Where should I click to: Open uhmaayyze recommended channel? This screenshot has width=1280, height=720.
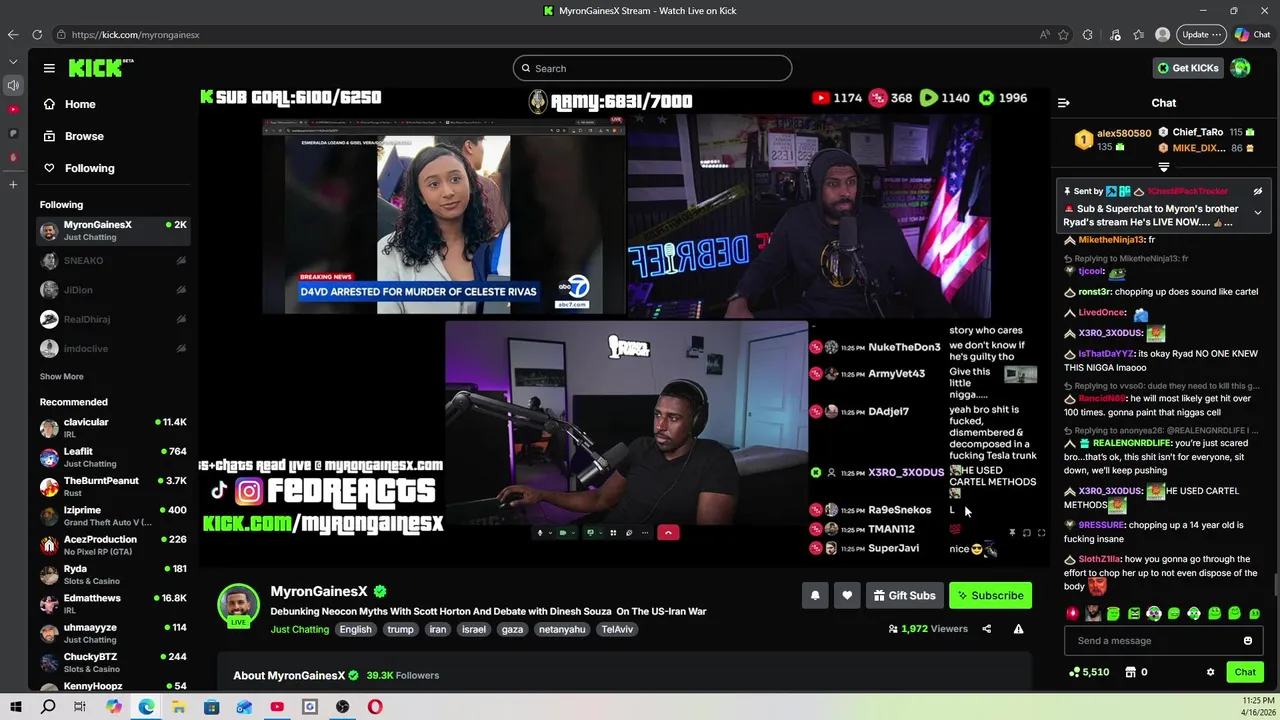tap(113, 633)
